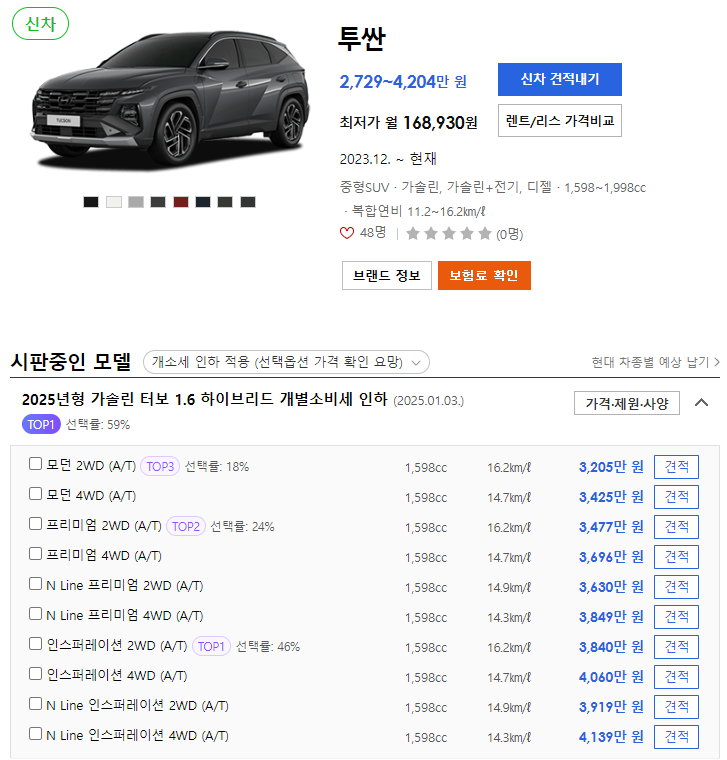This screenshot has width=727, height=760.
Task: Click 최저가 월 168,930원 text
Action: pos(409,123)
